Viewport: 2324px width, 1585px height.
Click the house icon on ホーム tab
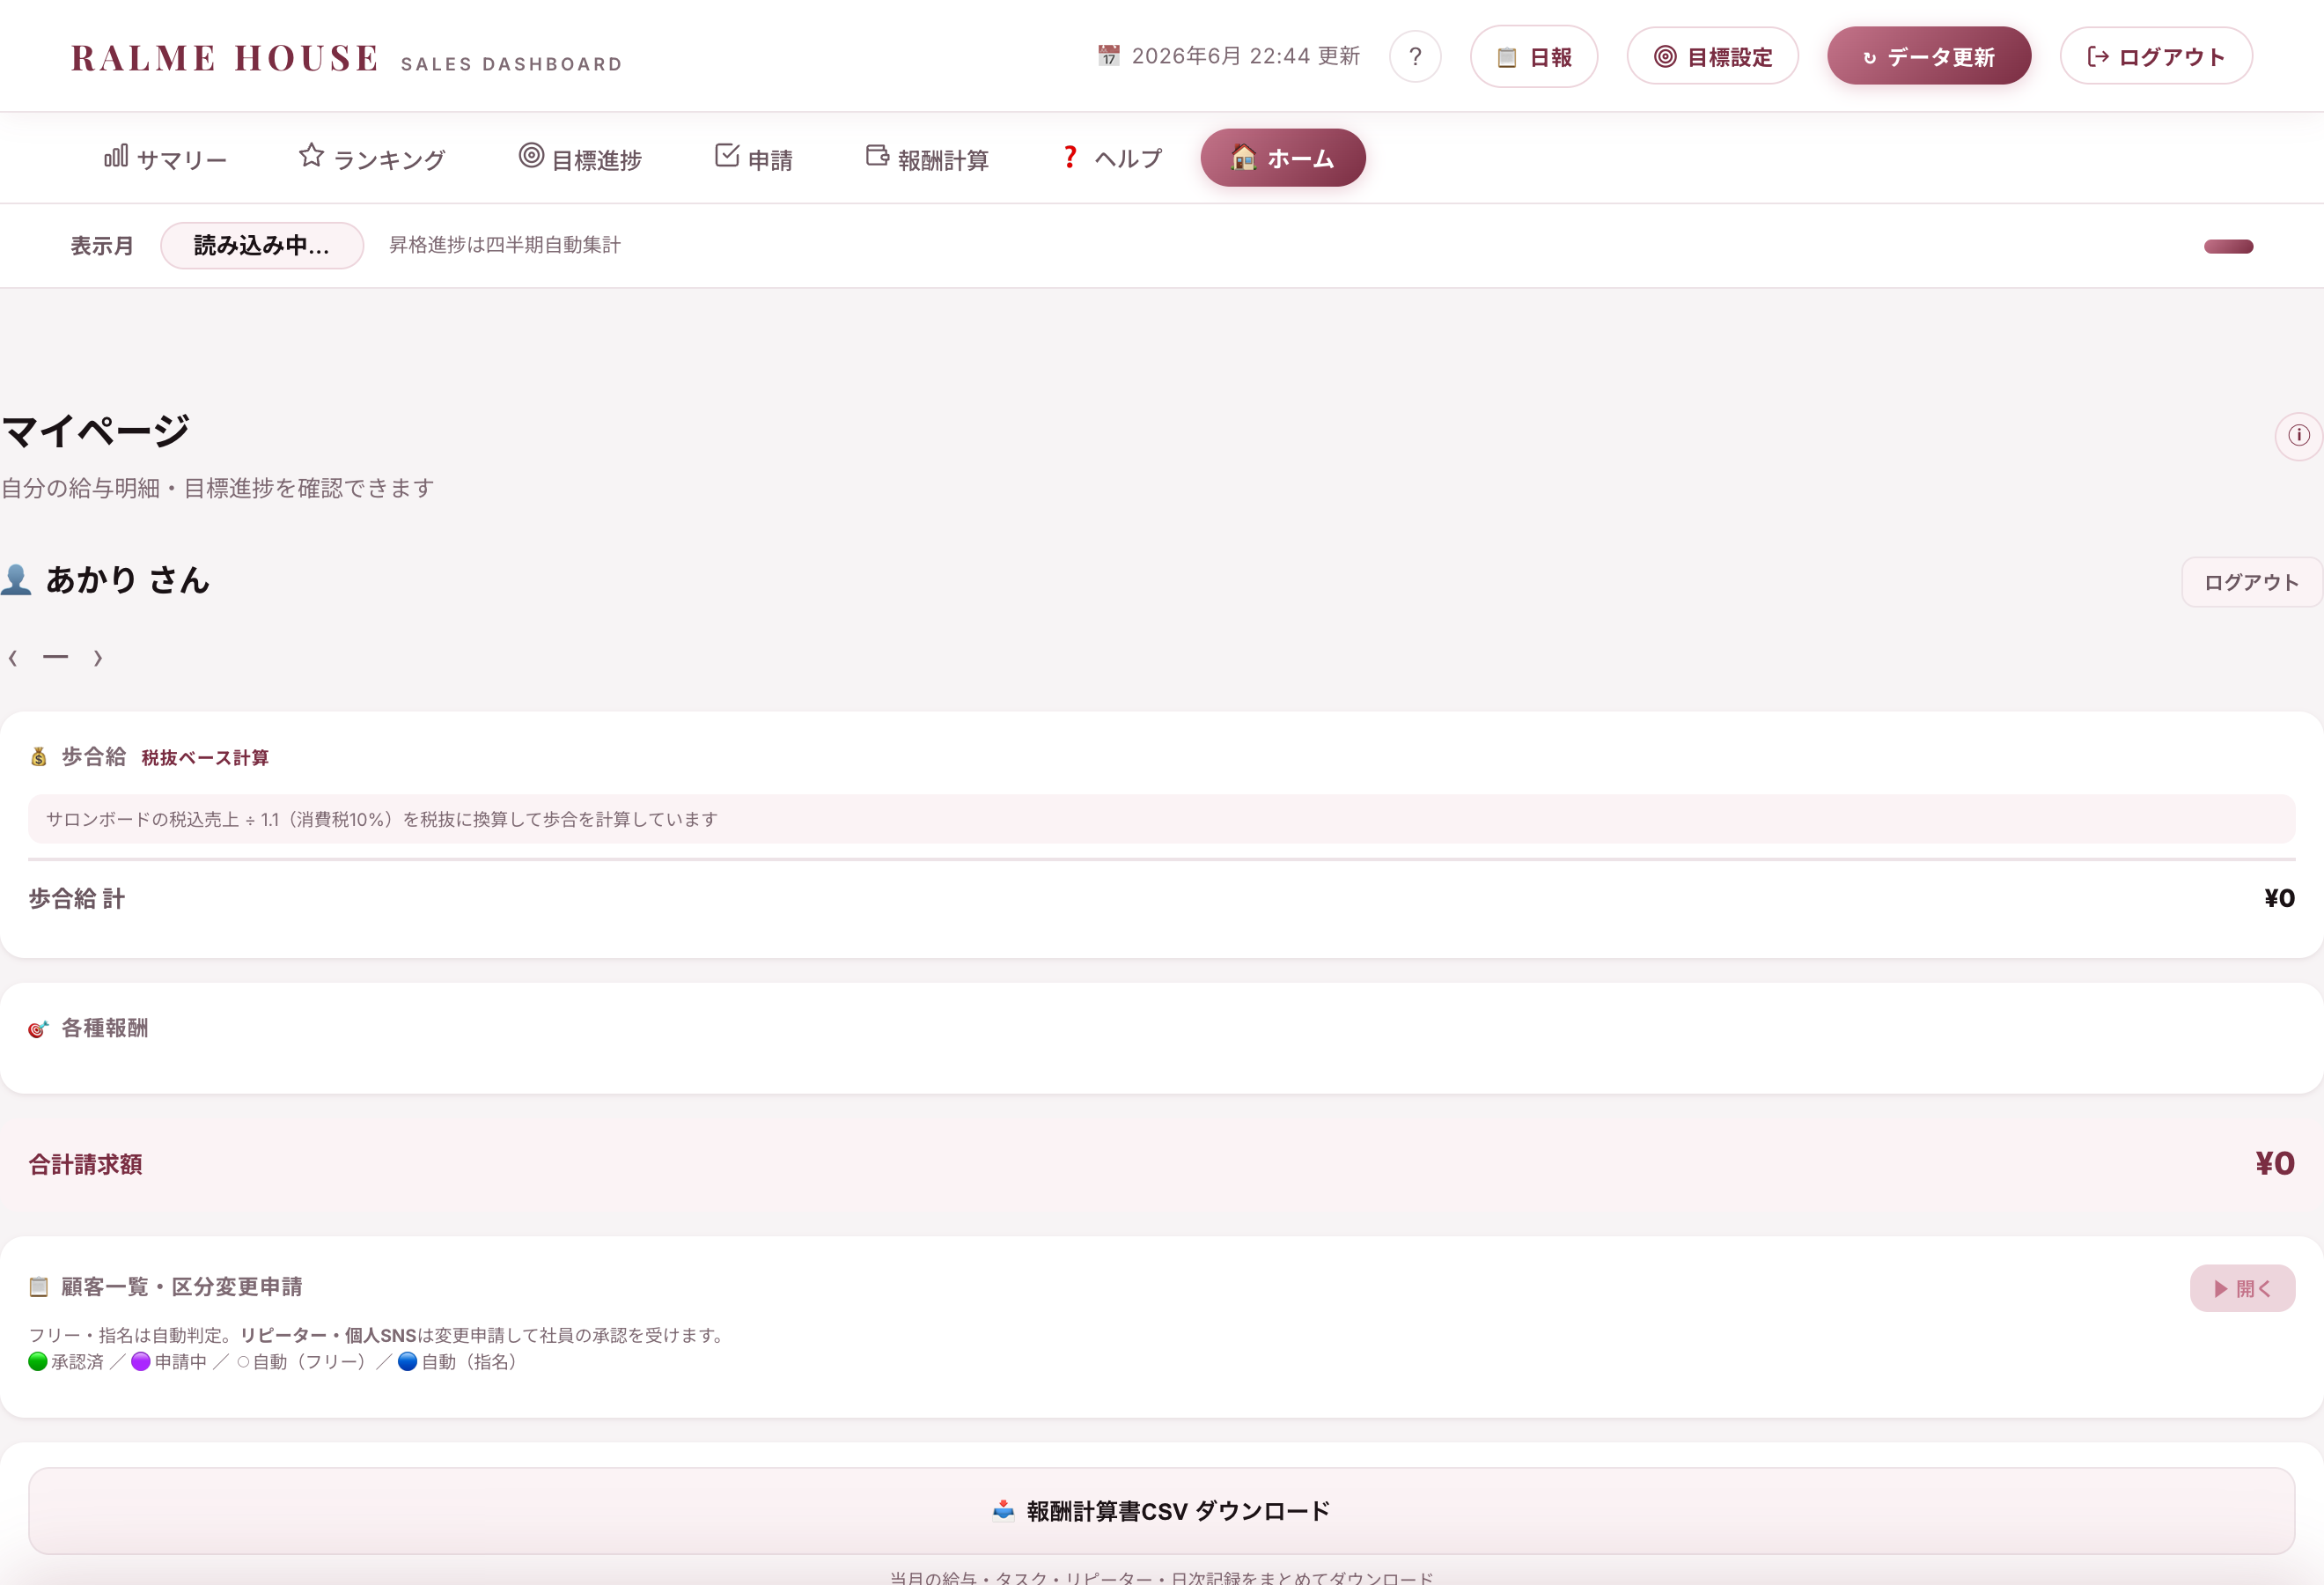pos(1243,157)
